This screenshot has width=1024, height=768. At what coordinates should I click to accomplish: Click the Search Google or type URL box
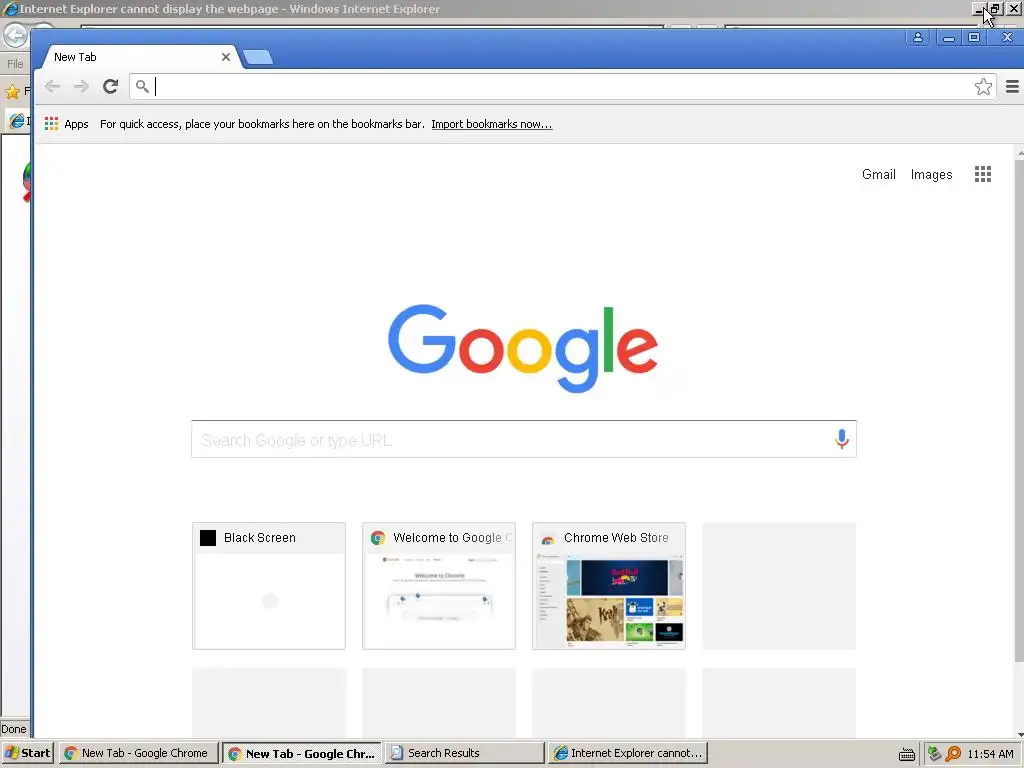point(524,439)
